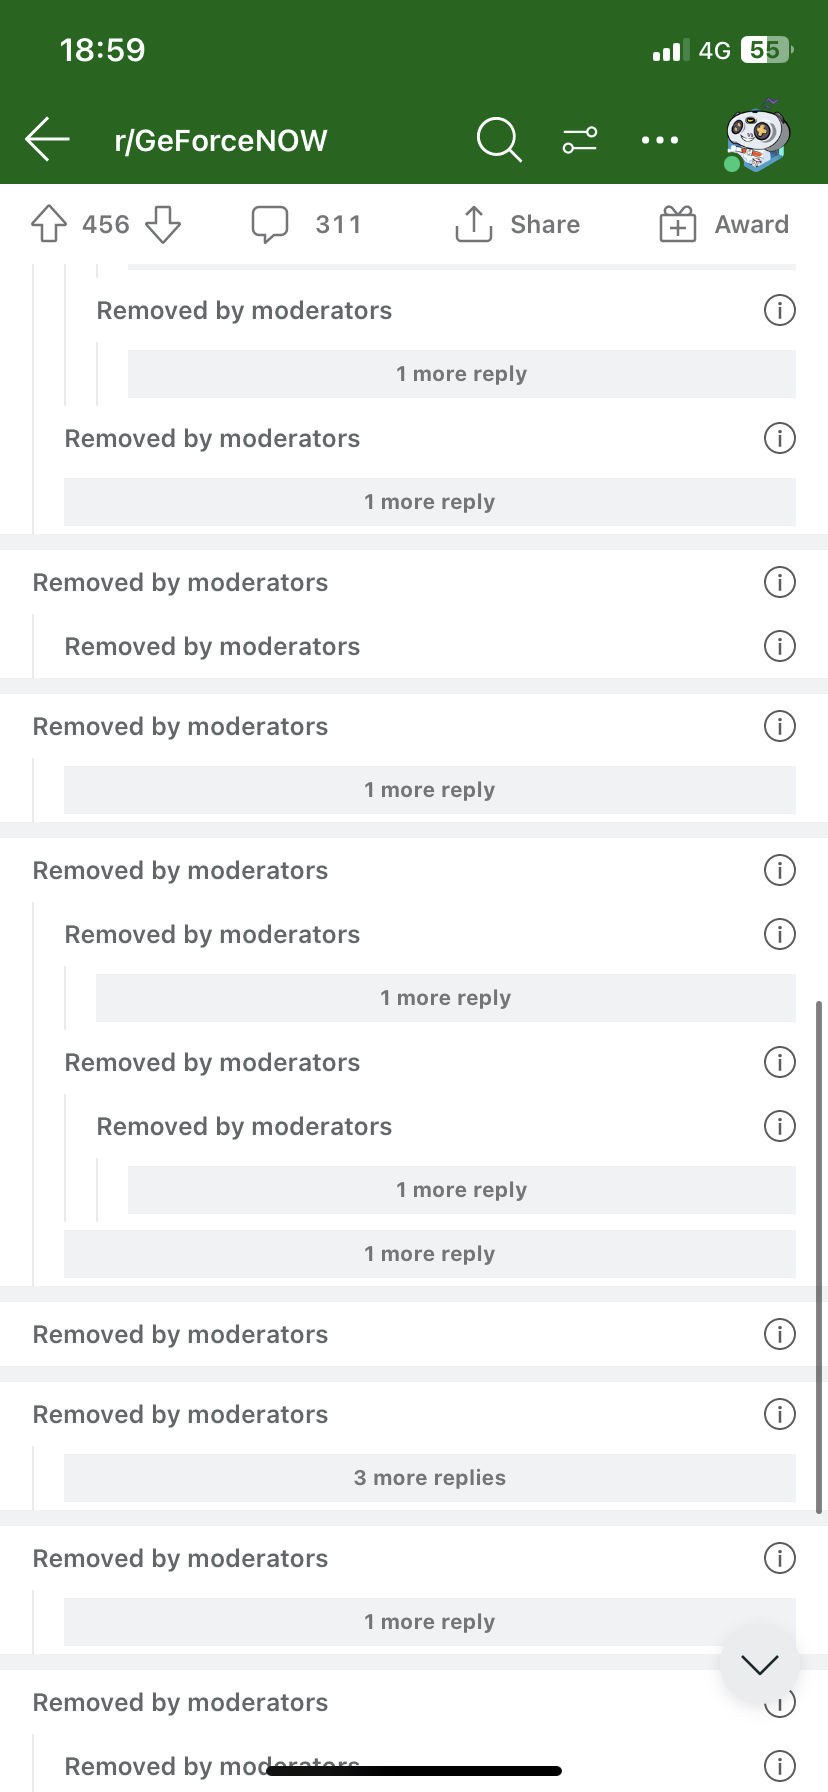Share this post

pyautogui.click(x=517, y=224)
